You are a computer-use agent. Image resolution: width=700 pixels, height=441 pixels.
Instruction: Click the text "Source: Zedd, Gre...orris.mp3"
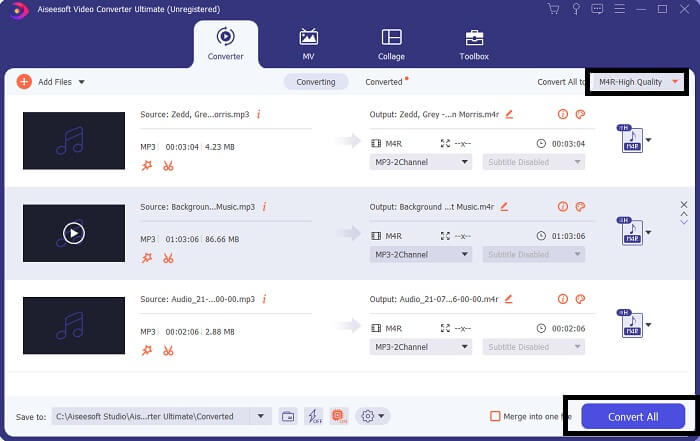point(195,114)
